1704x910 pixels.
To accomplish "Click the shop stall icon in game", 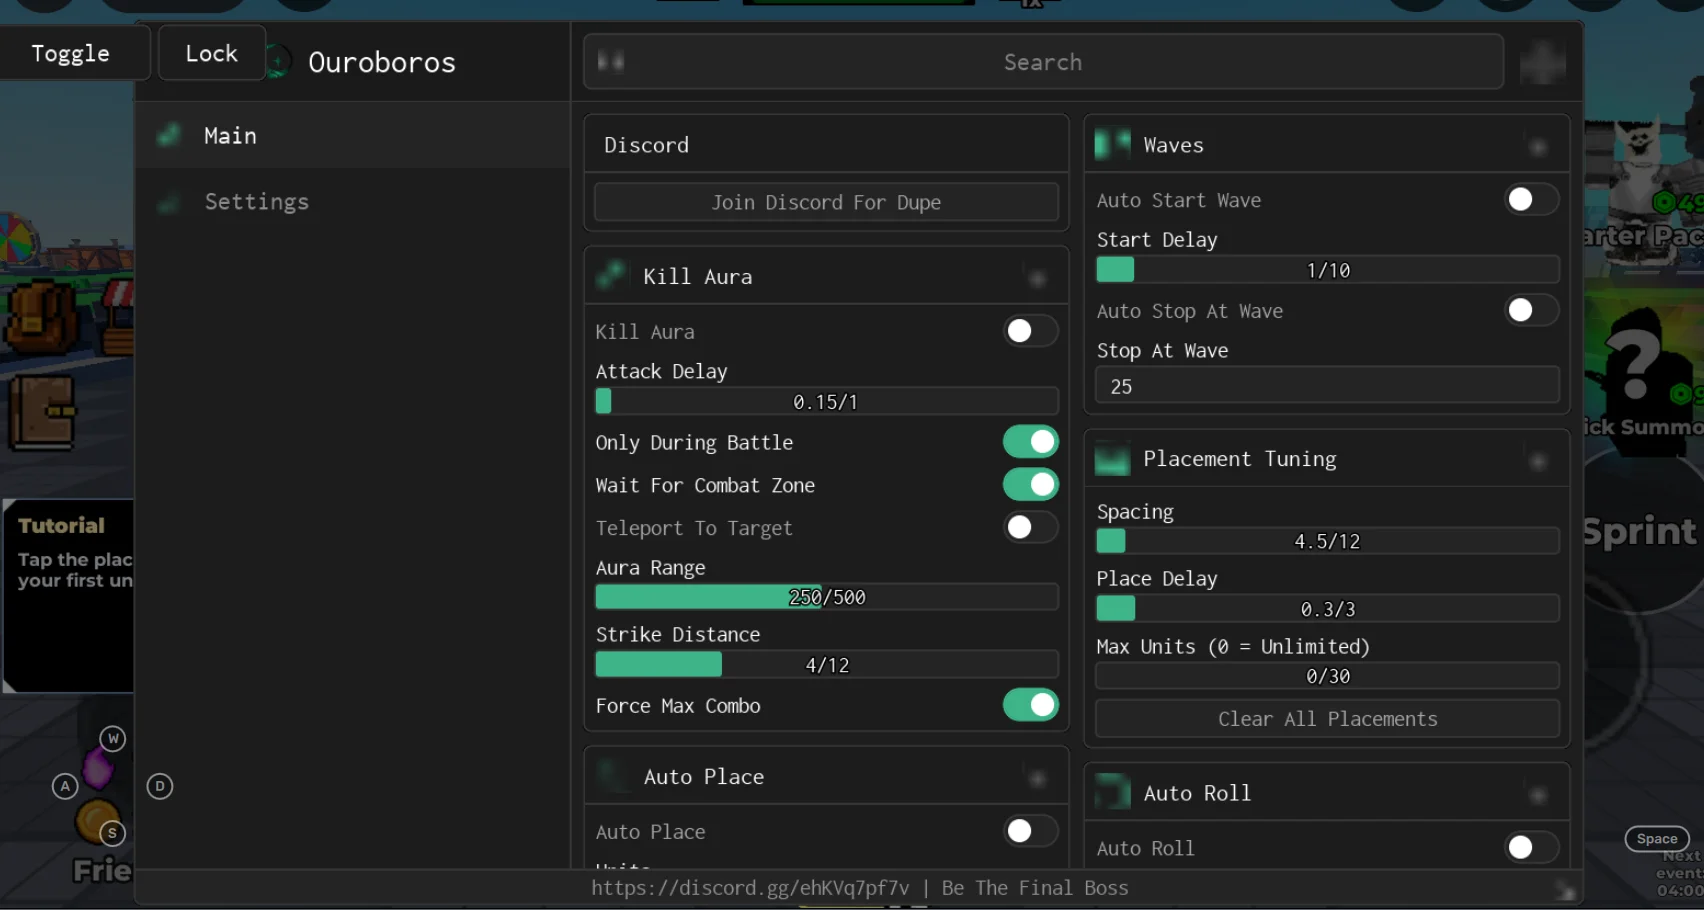I will [x=117, y=318].
